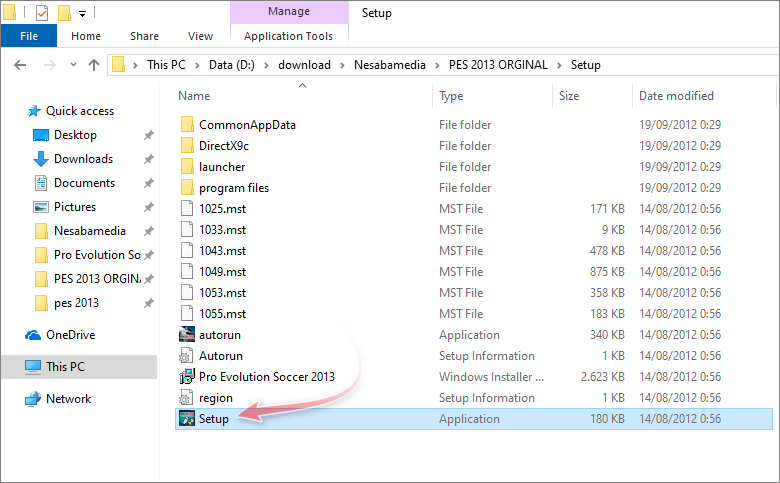Image resolution: width=780 pixels, height=483 pixels.
Task: Click the folder icon in address bar
Action: [x=118, y=65]
